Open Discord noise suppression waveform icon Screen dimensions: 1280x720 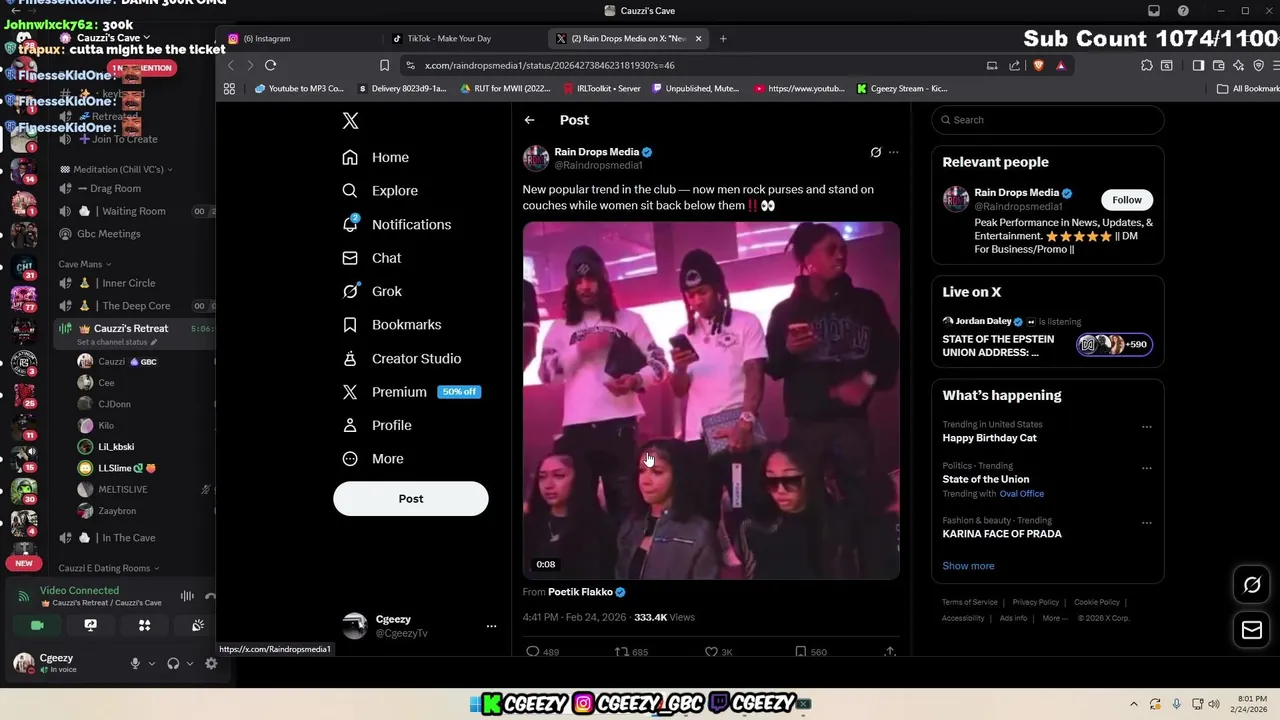(187, 597)
